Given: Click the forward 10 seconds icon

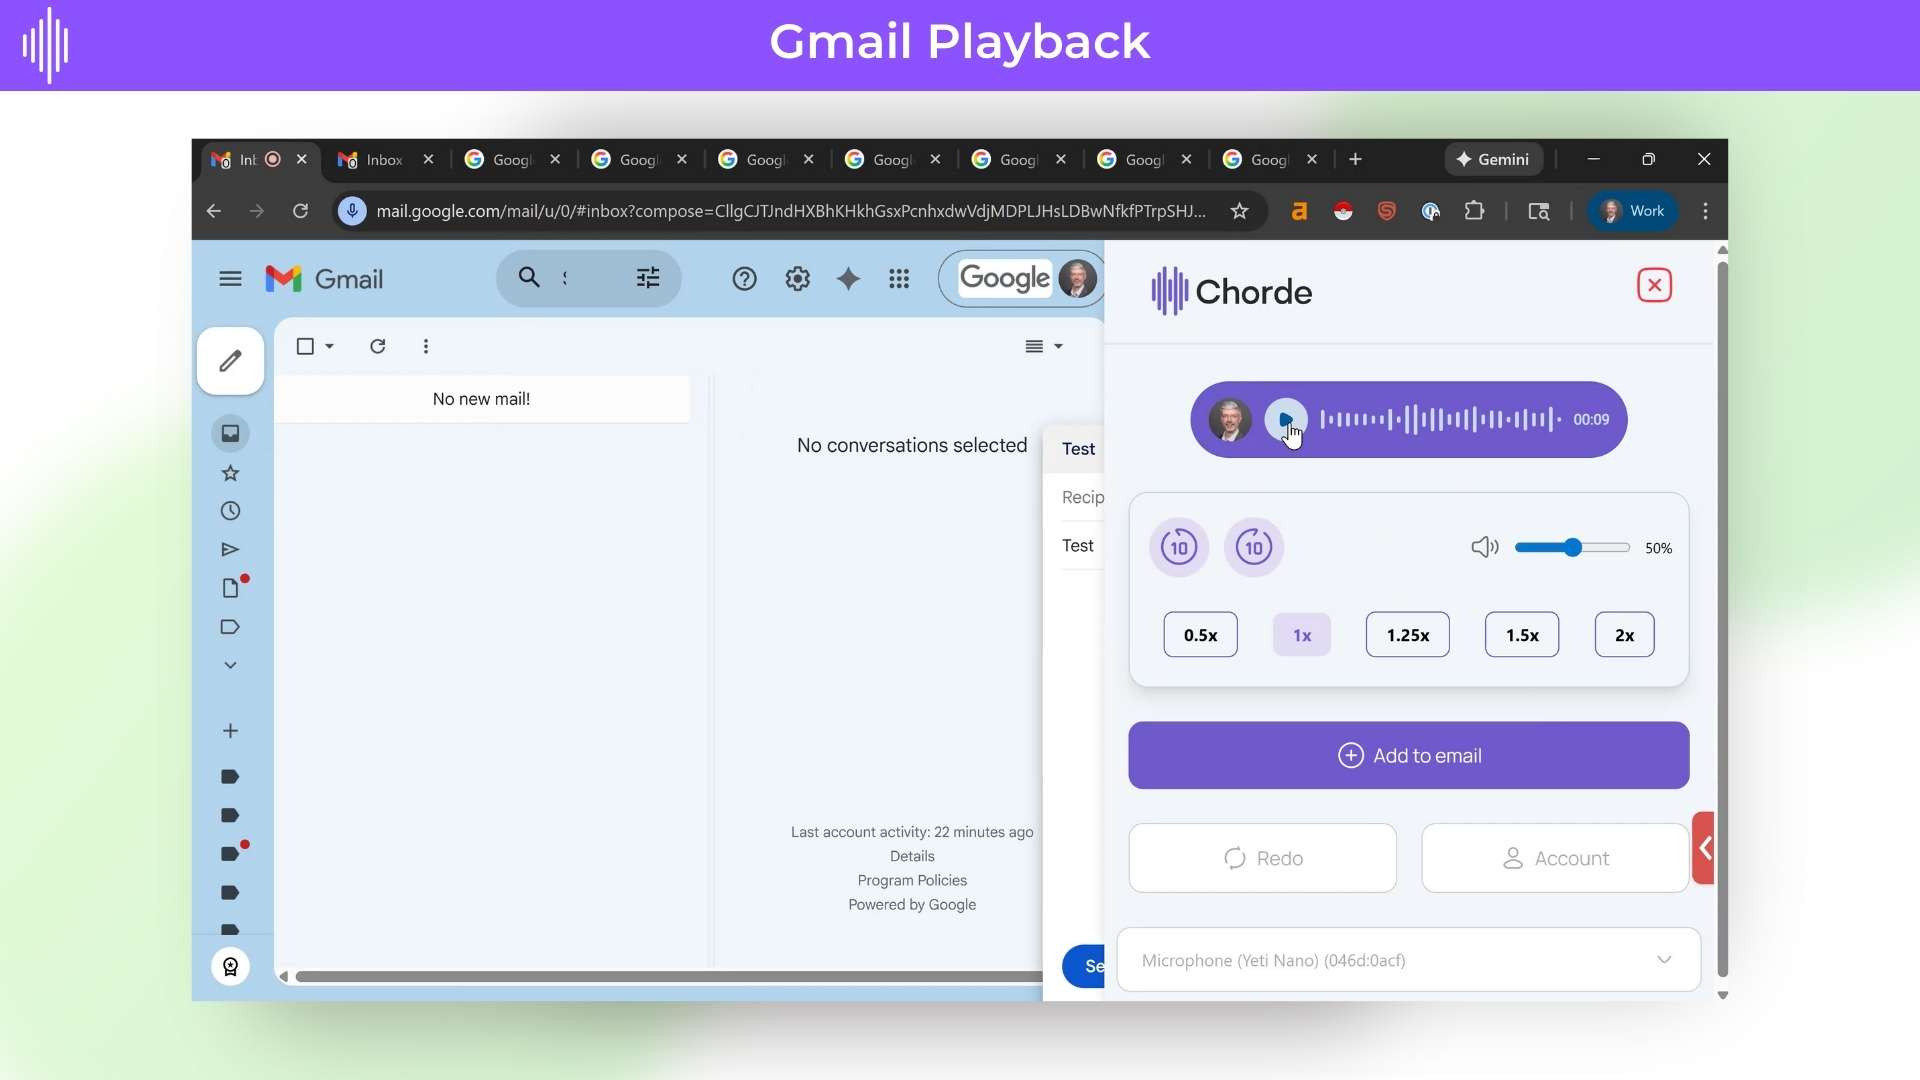Looking at the screenshot, I should click(1254, 547).
